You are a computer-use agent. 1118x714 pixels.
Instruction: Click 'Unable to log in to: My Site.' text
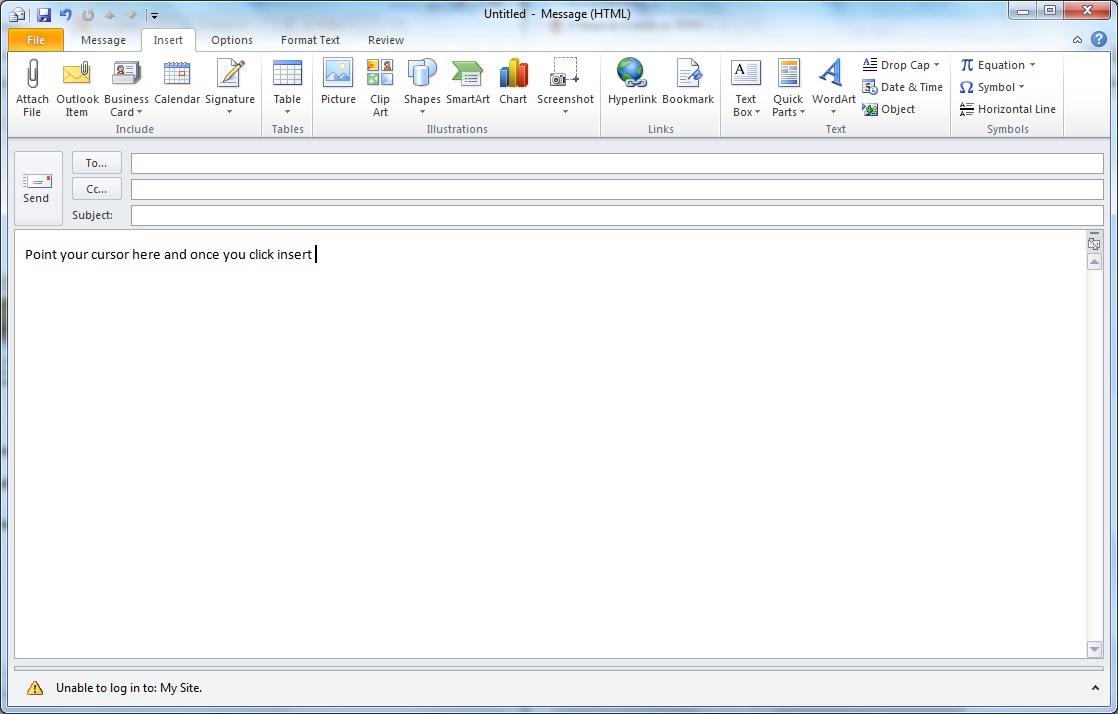click(129, 688)
